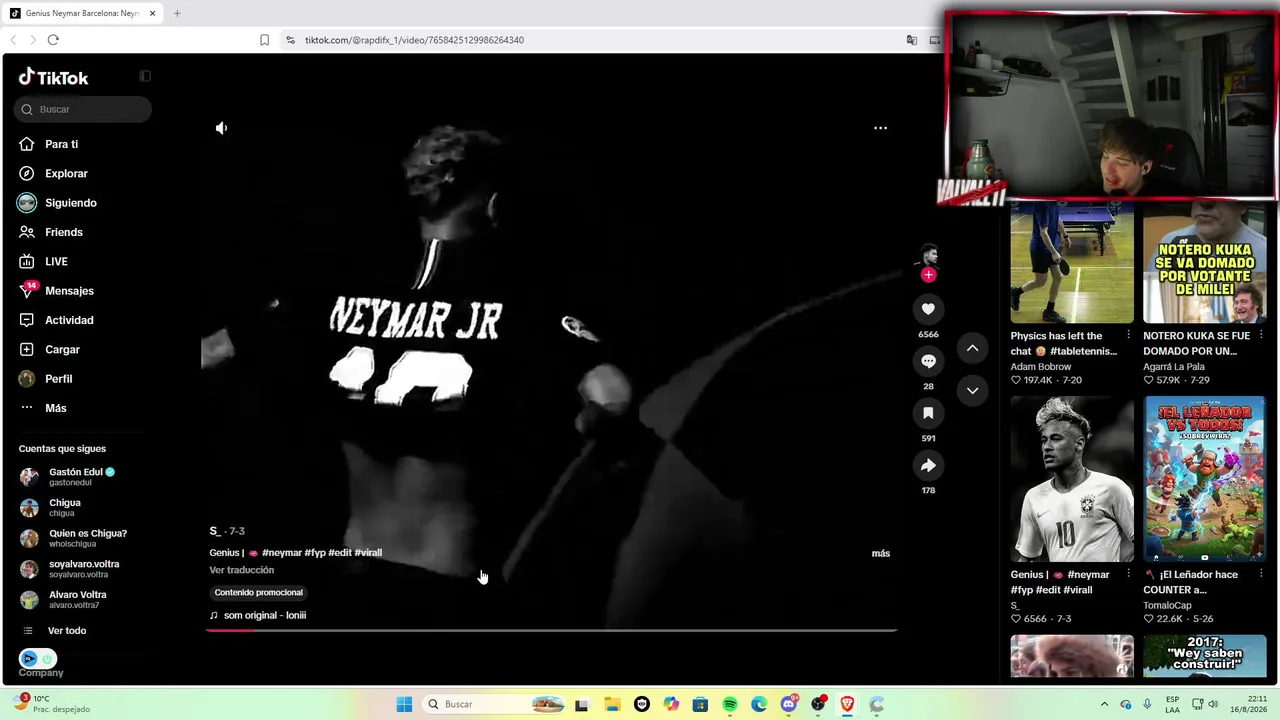Show hidden system tray icons

tap(1104, 704)
